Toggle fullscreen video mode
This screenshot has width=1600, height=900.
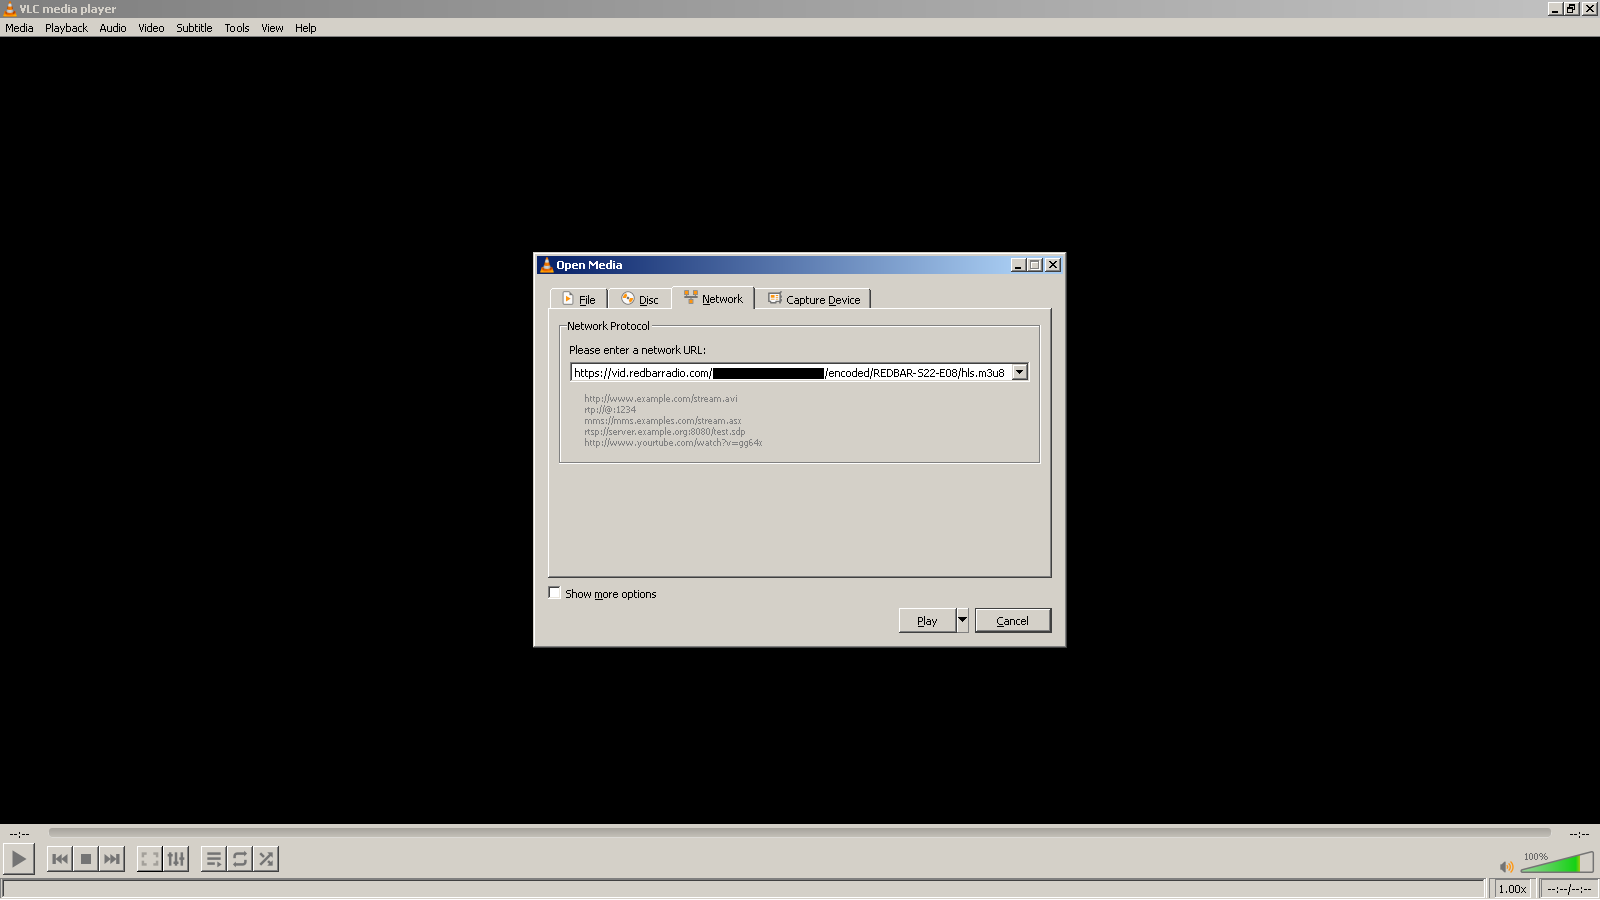tap(150, 859)
